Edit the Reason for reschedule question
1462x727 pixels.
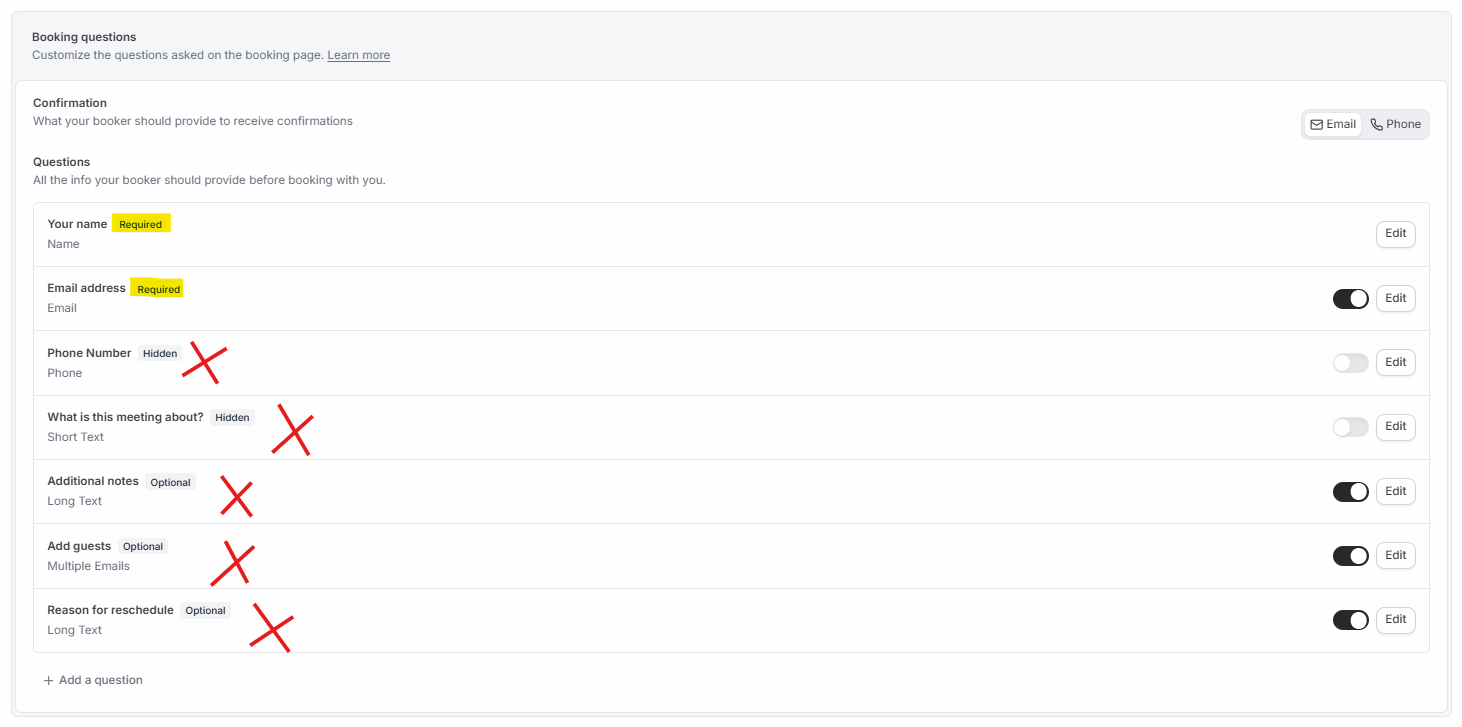[1395, 620]
